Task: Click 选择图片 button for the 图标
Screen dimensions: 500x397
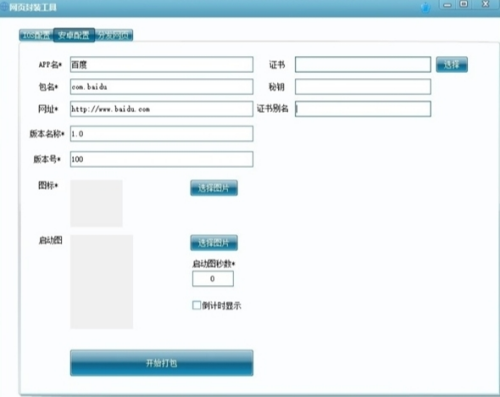Action: 214,188
